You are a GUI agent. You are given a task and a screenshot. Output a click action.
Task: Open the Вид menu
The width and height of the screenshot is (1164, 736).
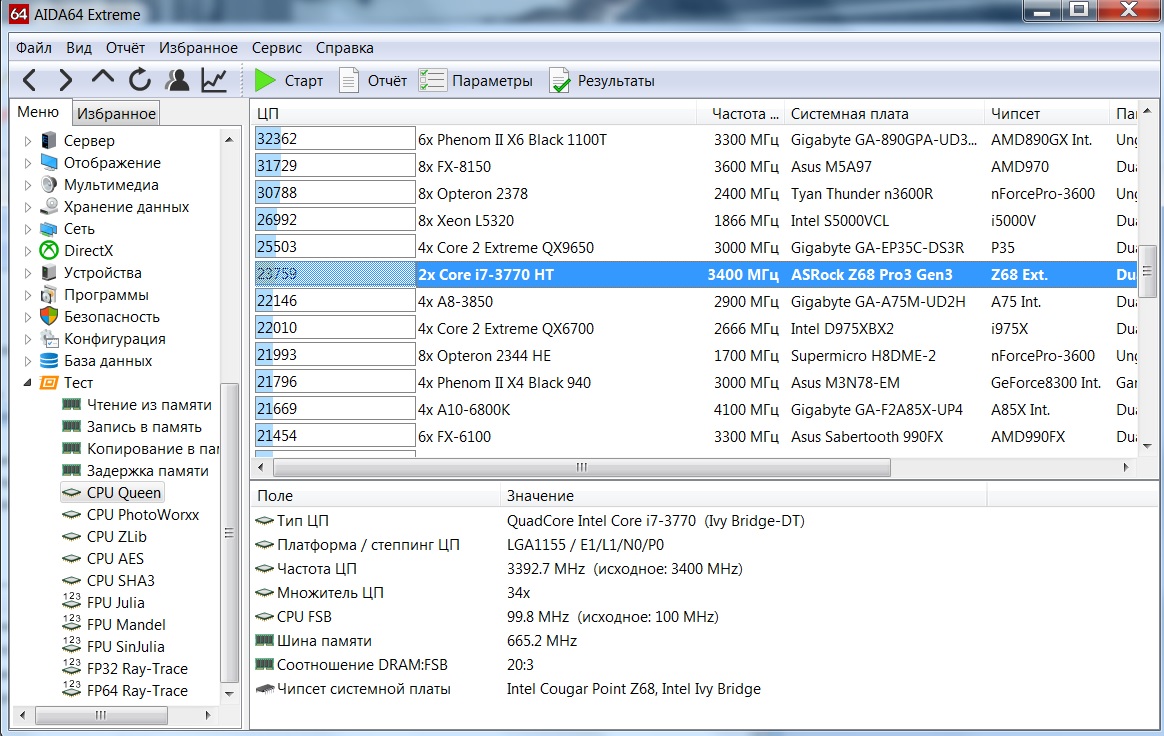[x=79, y=48]
